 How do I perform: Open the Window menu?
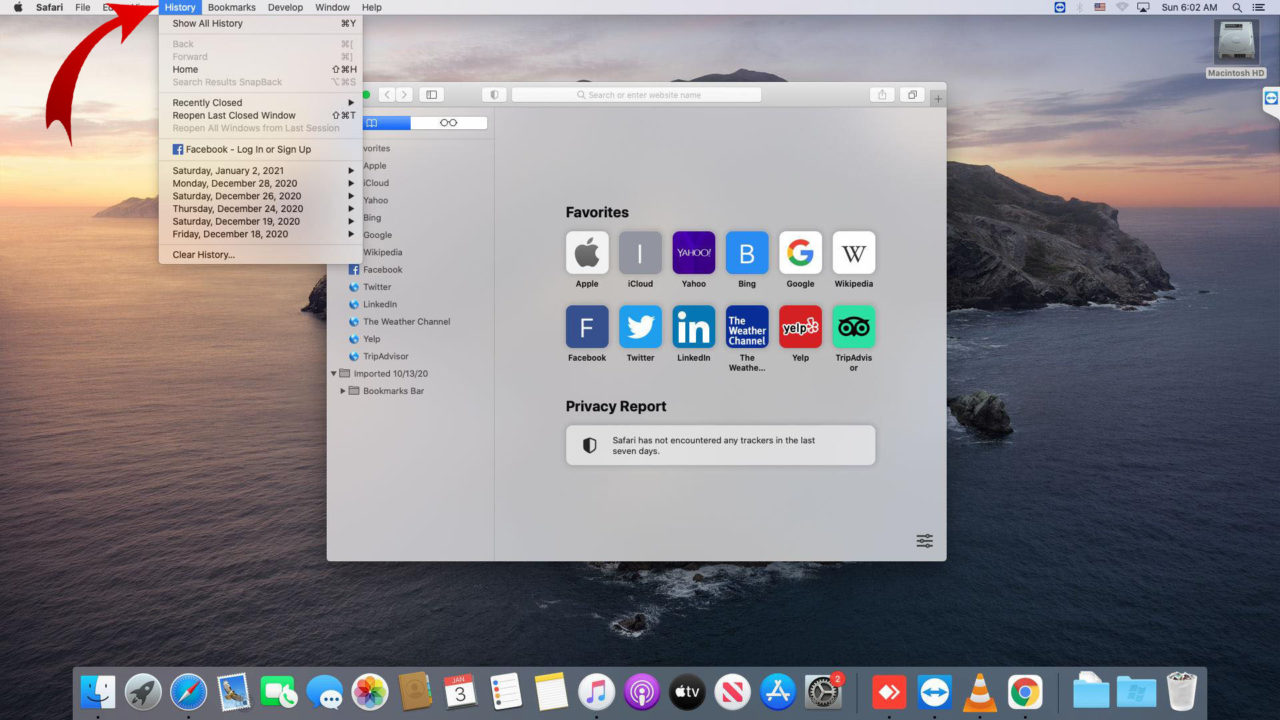point(332,7)
